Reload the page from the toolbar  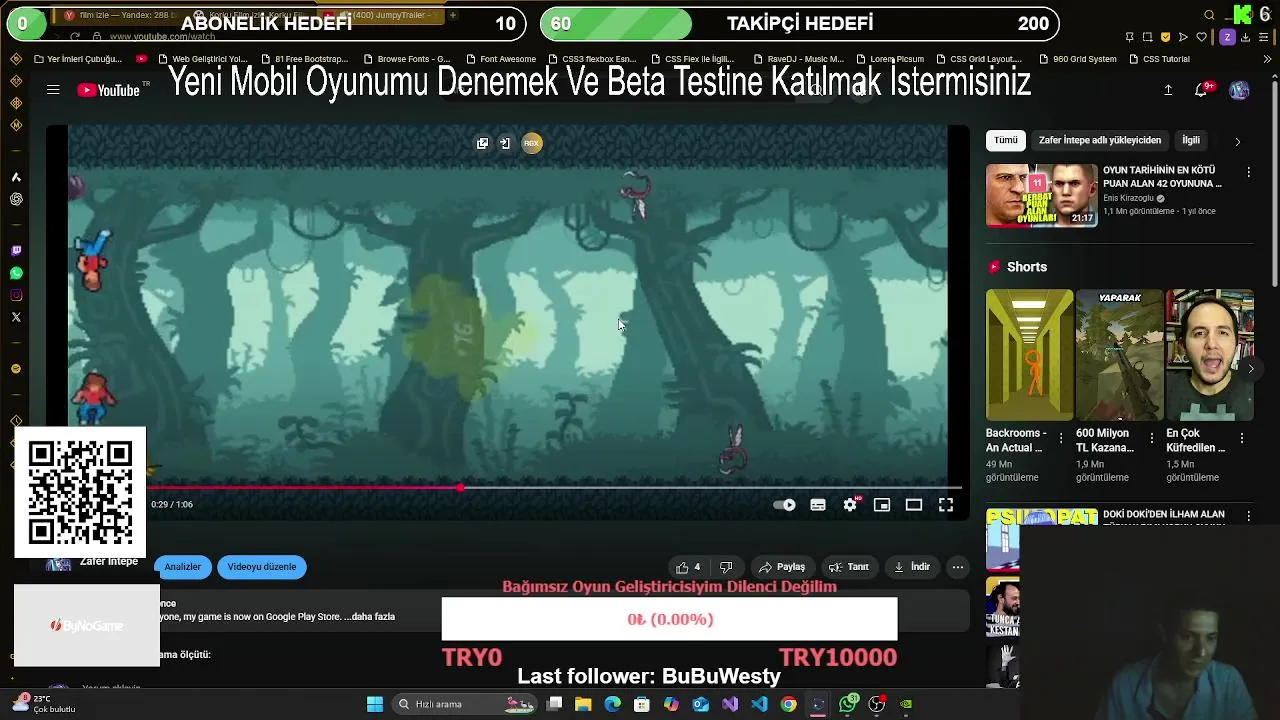coord(75,37)
